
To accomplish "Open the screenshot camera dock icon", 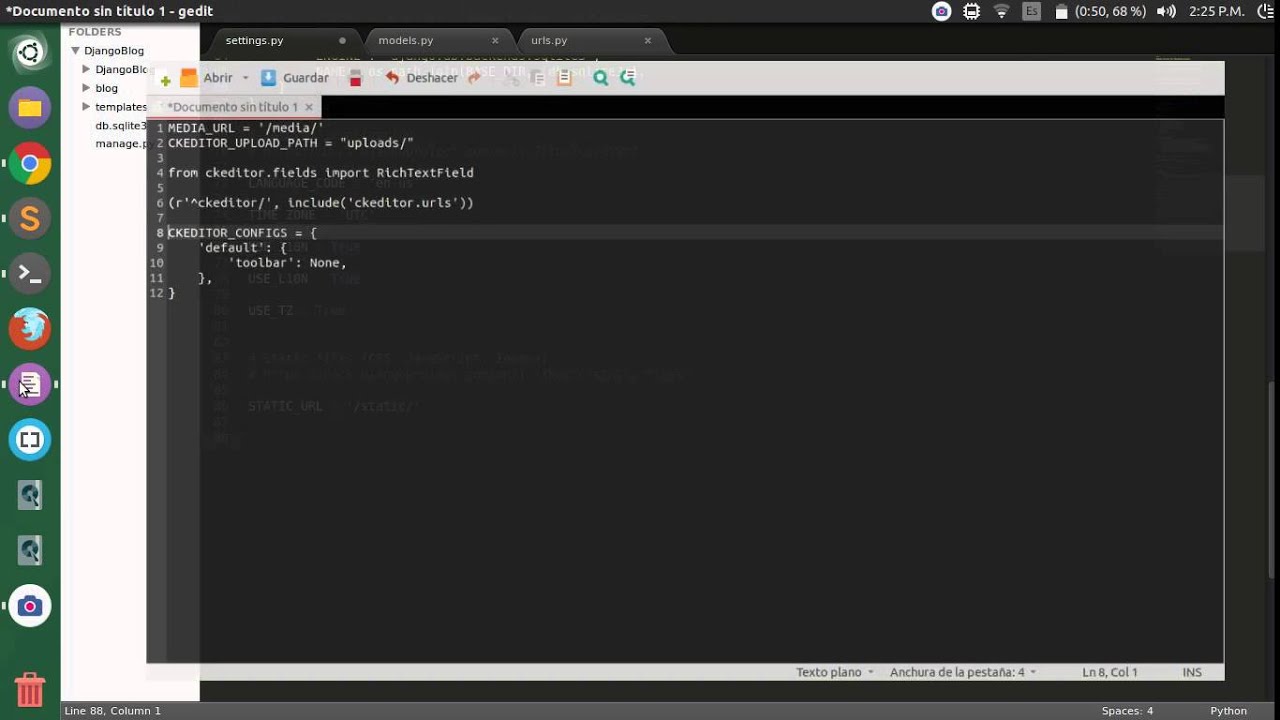I will point(30,605).
